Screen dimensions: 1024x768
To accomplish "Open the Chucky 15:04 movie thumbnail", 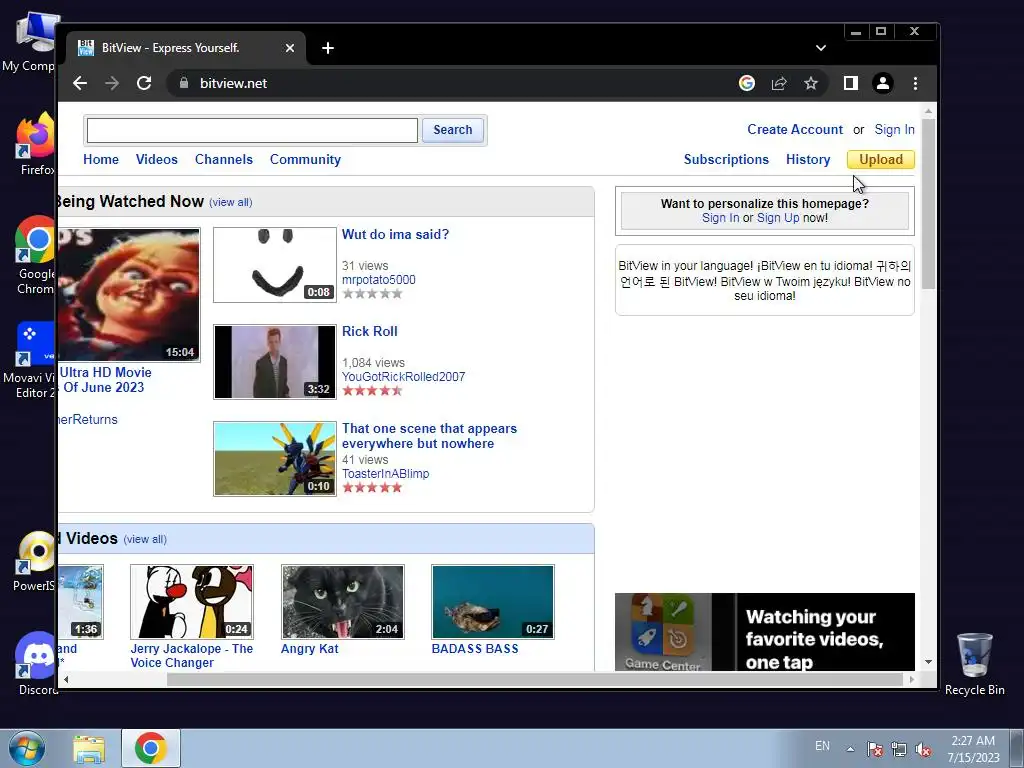I will [x=129, y=295].
